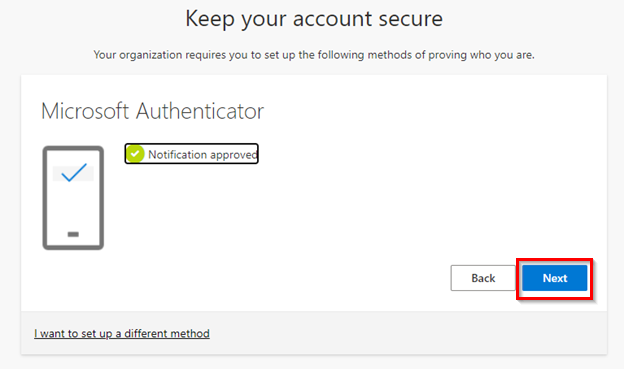Go back with the Back button
The width and height of the screenshot is (624, 369).
(x=483, y=278)
